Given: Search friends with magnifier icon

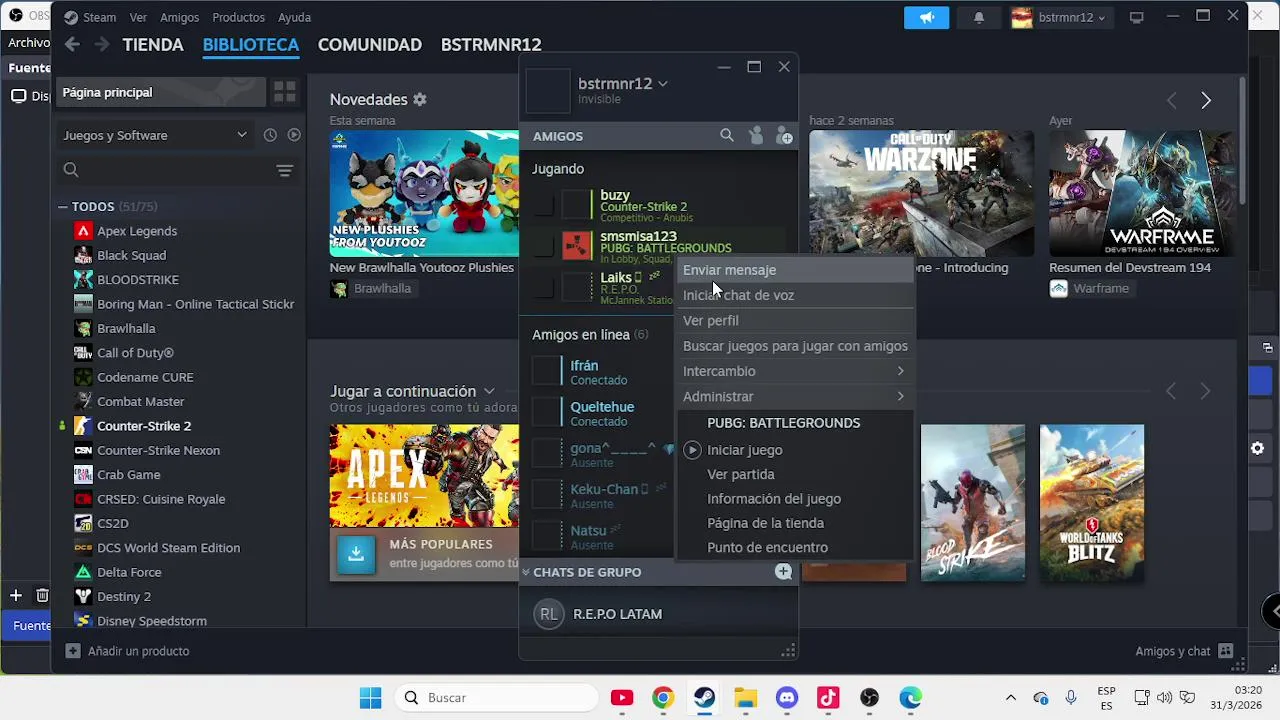Looking at the screenshot, I should (727, 136).
